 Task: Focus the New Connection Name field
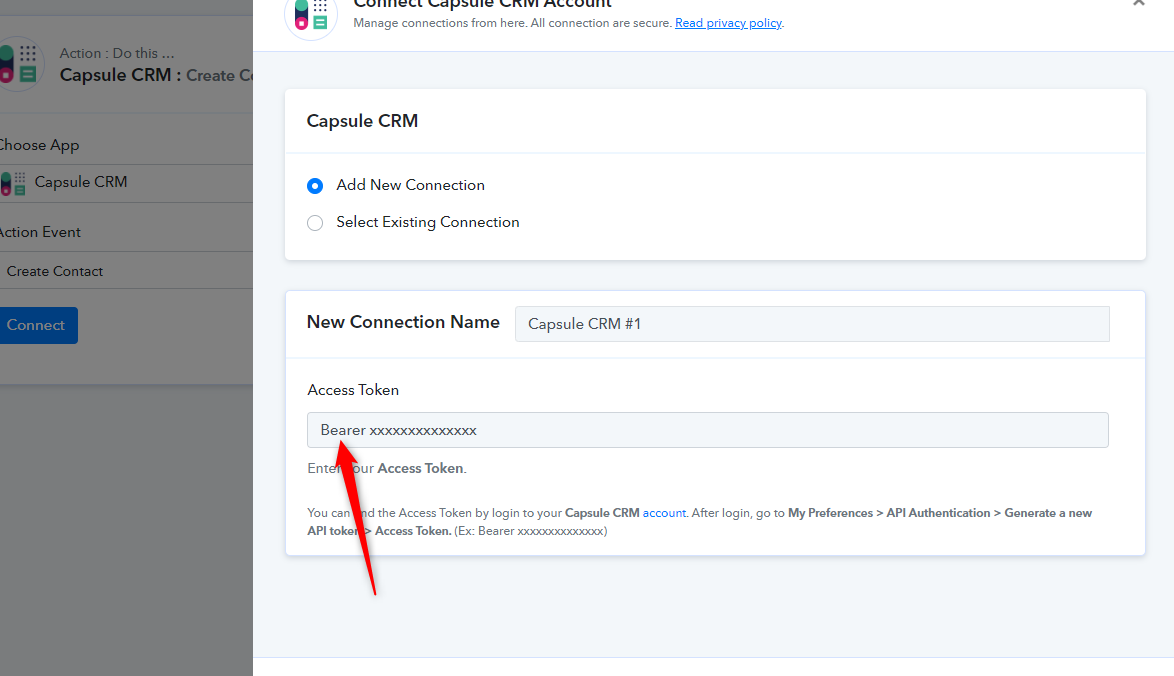(812, 324)
